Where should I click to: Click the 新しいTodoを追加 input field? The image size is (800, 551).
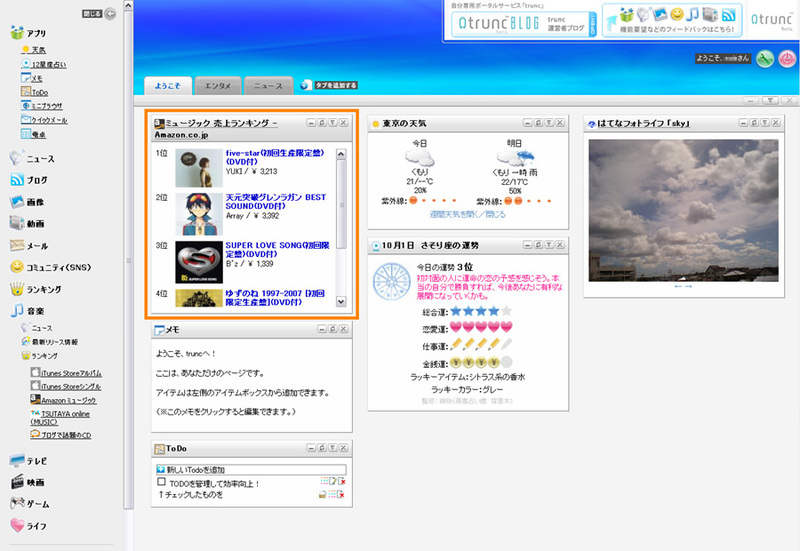click(251, 469)
